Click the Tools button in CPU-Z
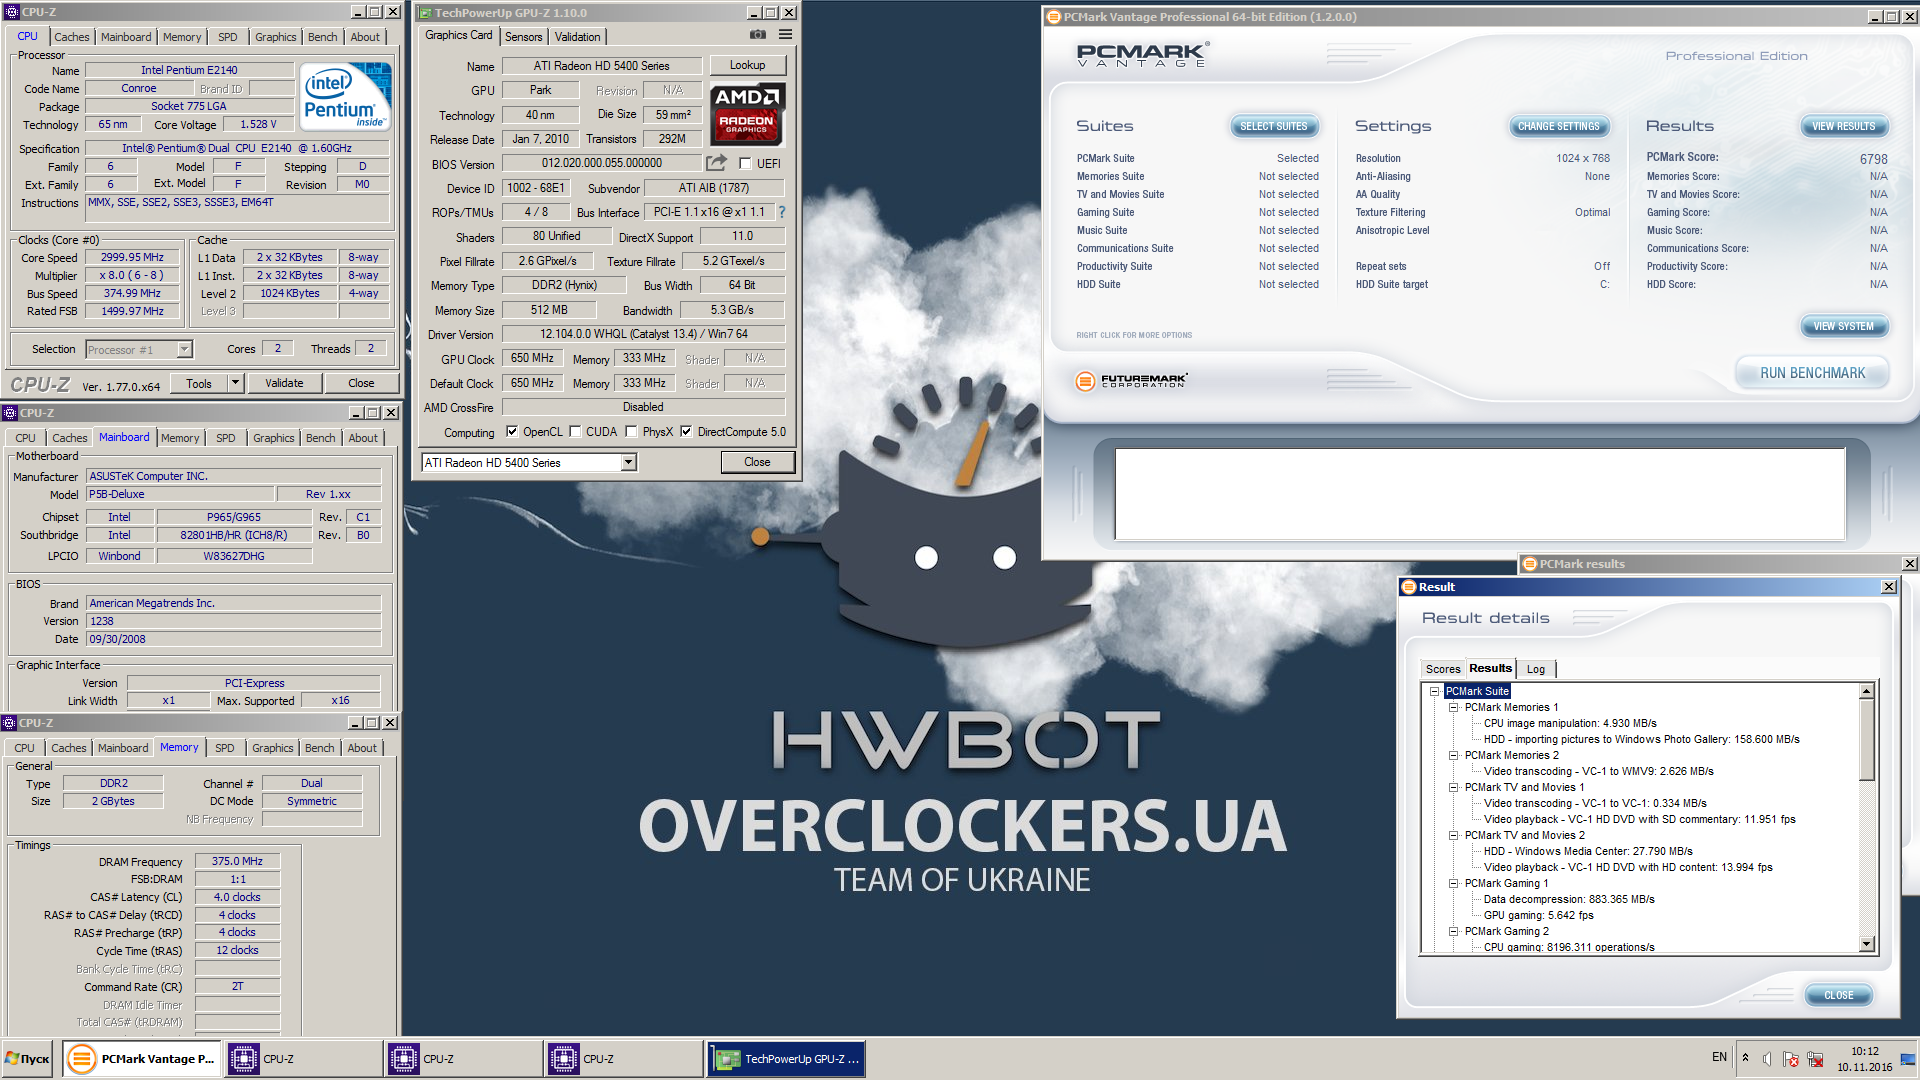The height and width of the screenshot is (1080, 1920). tap(199, 383)
